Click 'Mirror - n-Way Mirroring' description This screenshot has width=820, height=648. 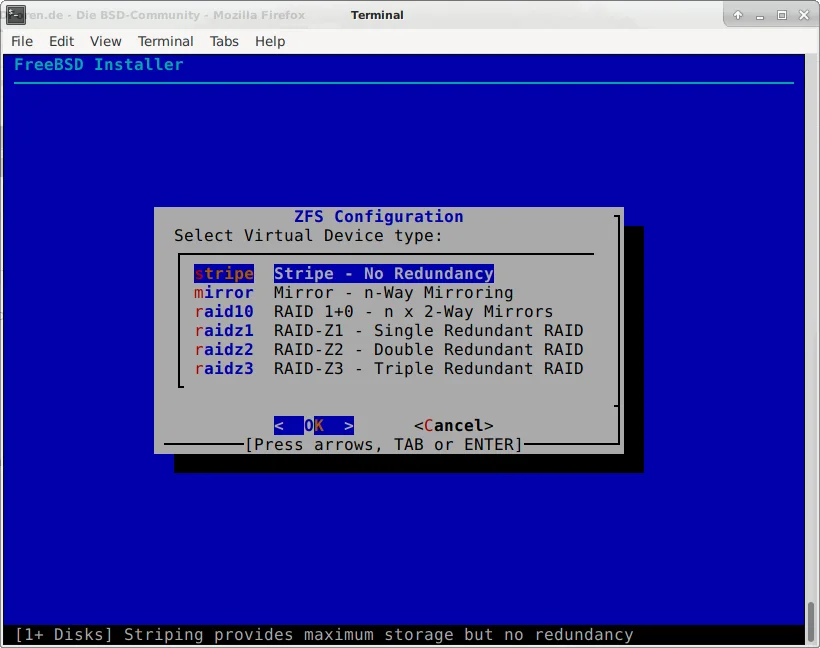(x=394, y=292)
